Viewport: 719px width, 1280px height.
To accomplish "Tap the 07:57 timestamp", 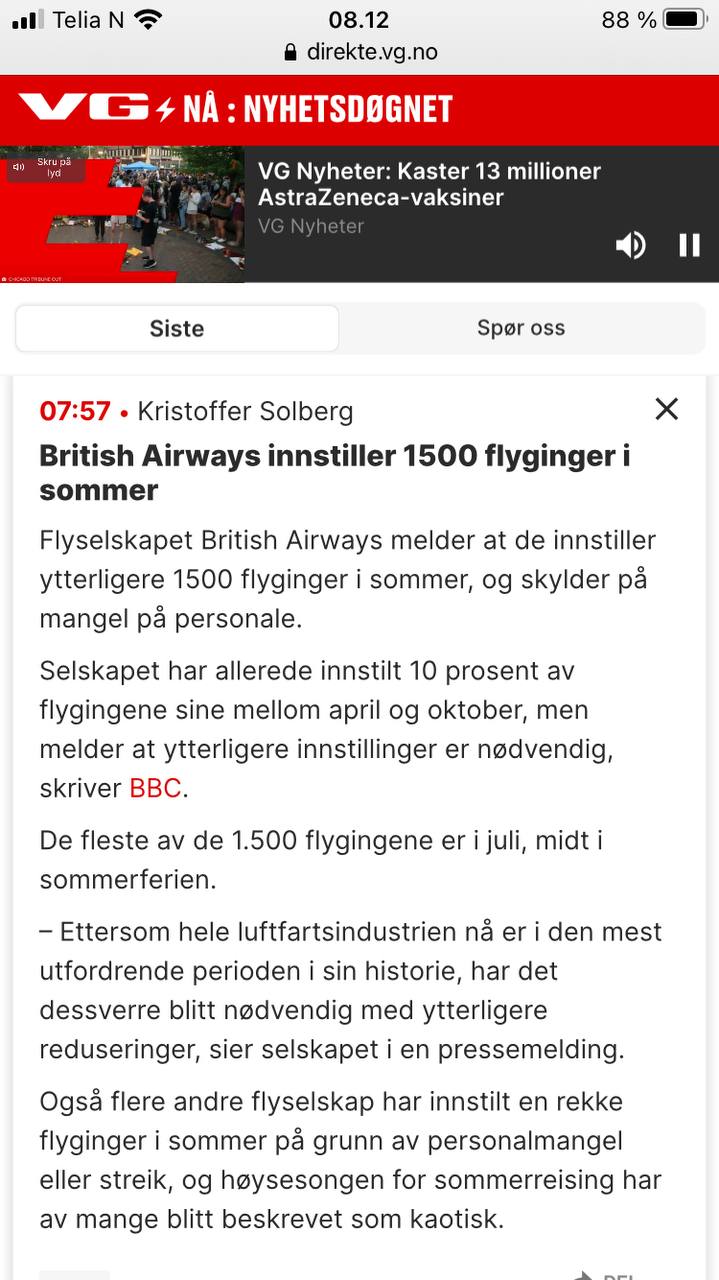I will point(75,411).
